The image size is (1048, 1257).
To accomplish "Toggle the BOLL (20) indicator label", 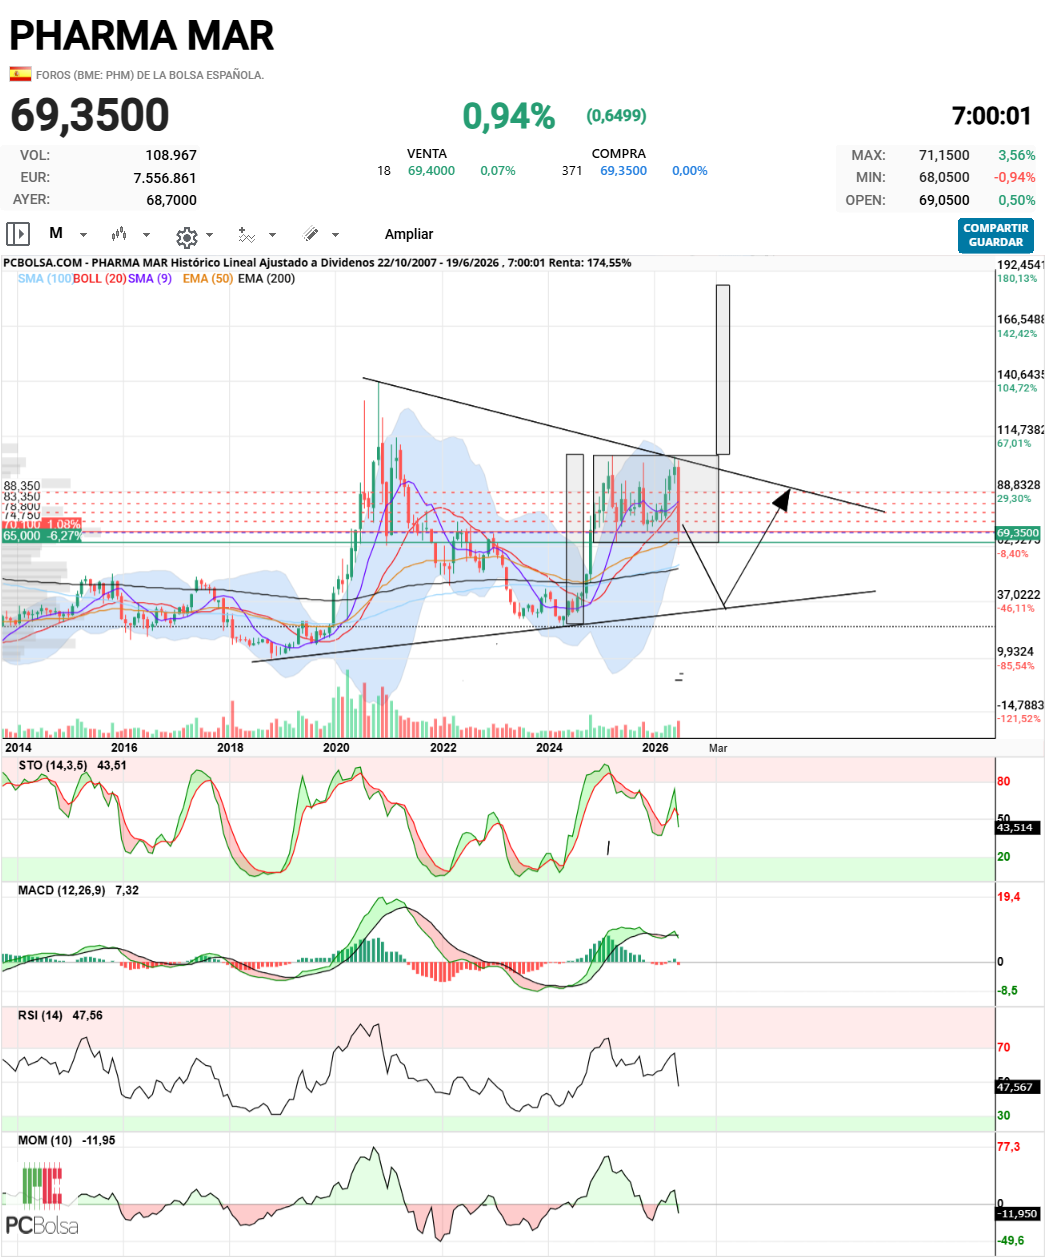I will [99, 278].
